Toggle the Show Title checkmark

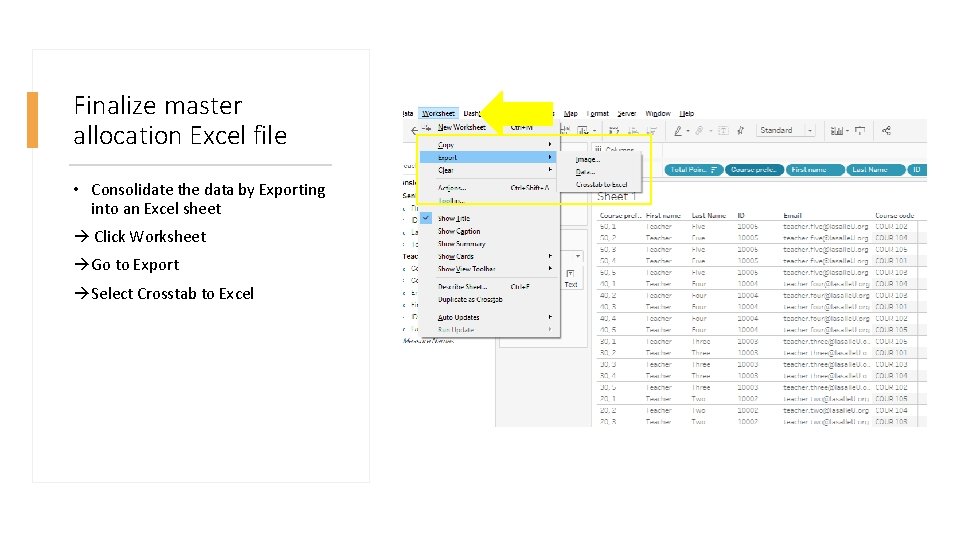tap(426, 218)
